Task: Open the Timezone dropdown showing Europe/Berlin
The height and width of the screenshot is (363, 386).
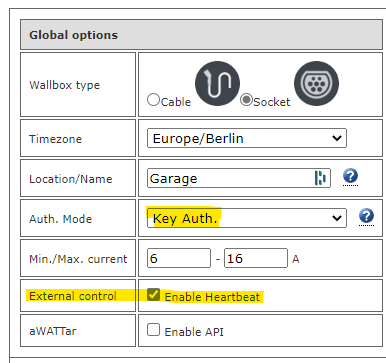Action: click(247, 138)
